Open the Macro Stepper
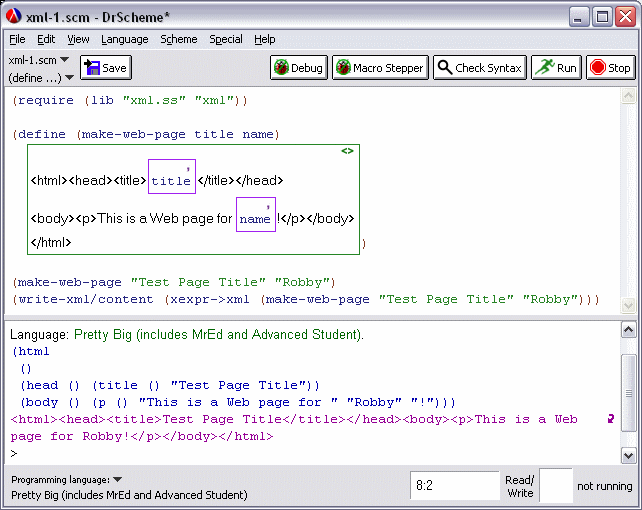 pyautogui.click(x=380, y=68)
